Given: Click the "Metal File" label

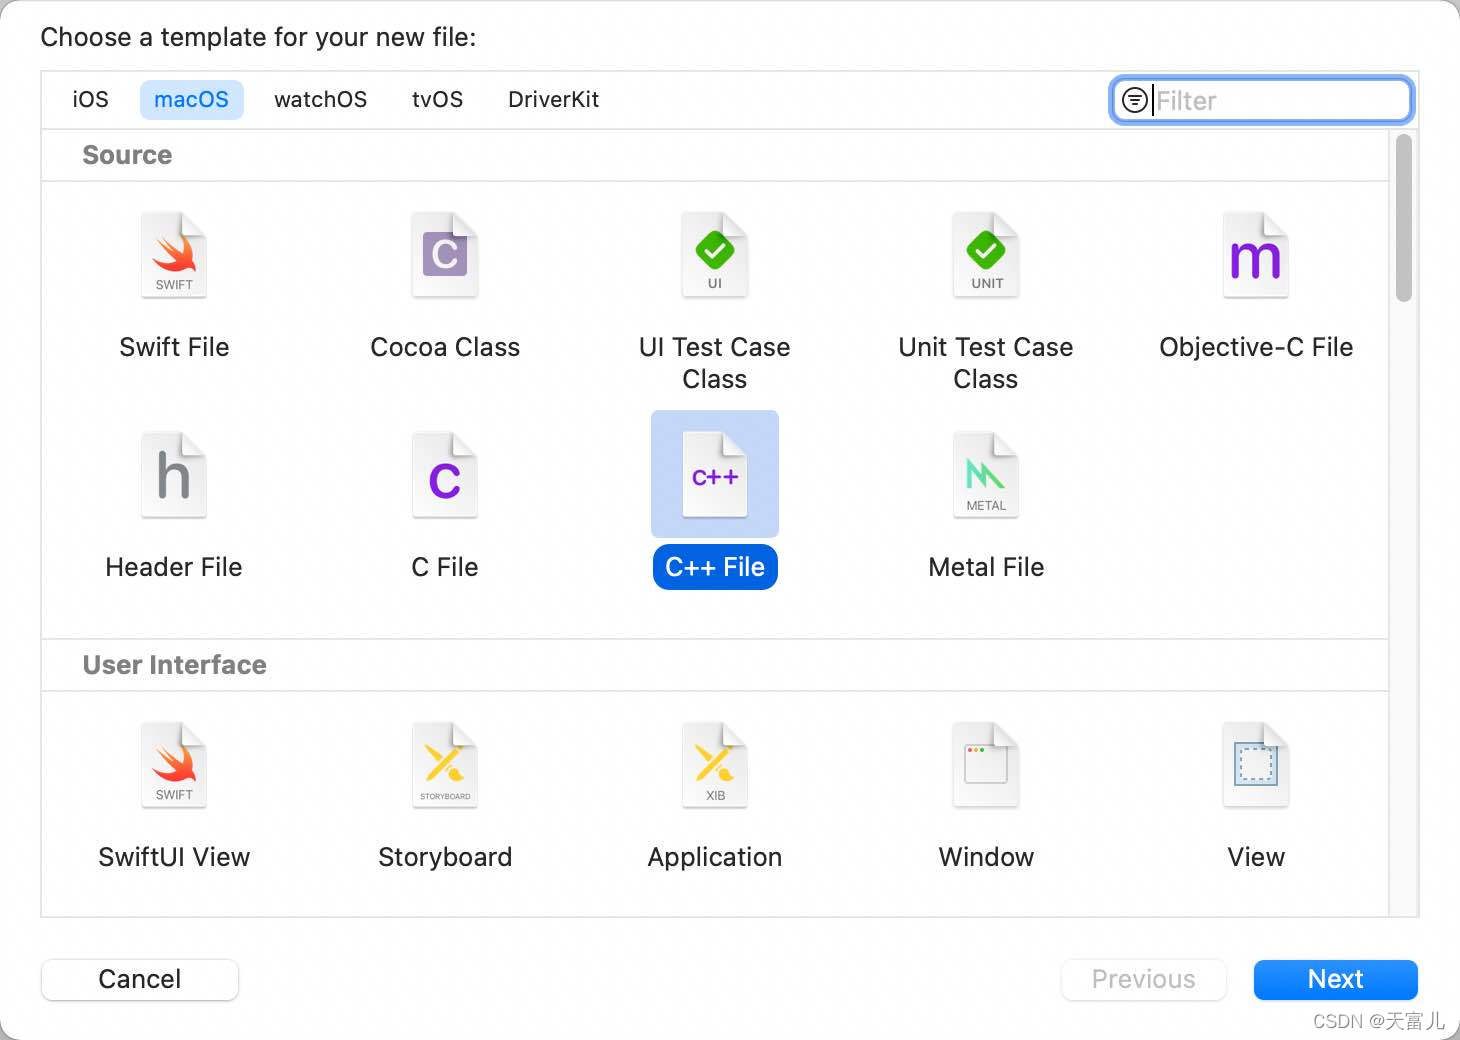Looking at the screenshot, I should pyautogui.click(x=986, y=567).
